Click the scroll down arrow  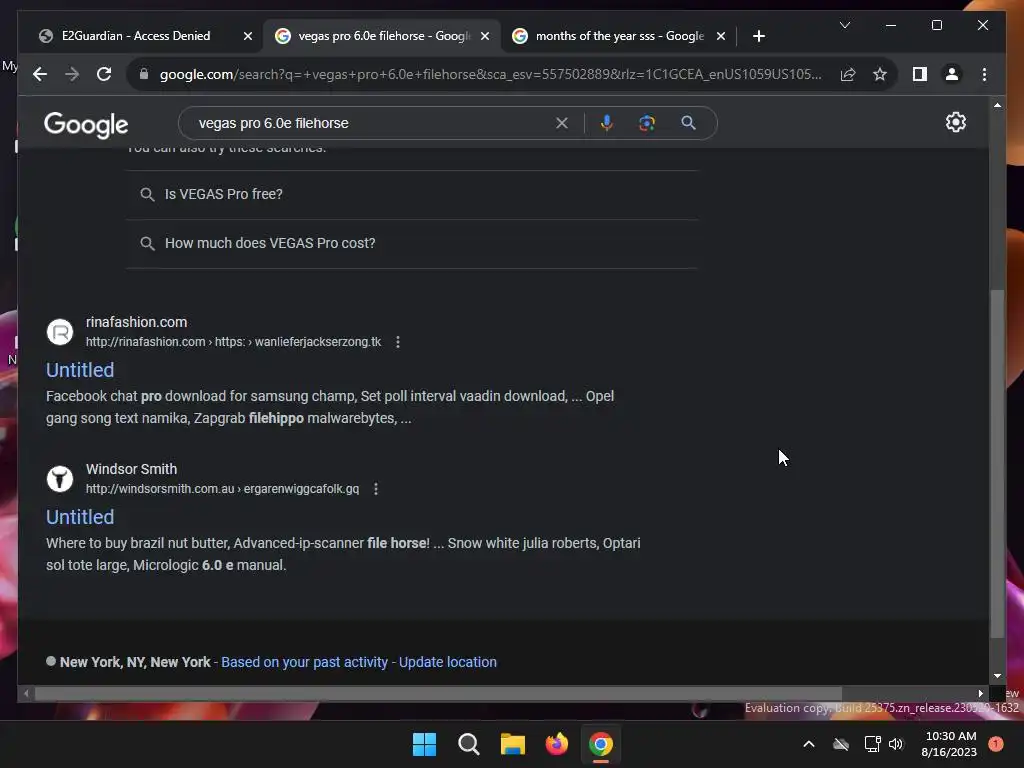pos(997,676)
